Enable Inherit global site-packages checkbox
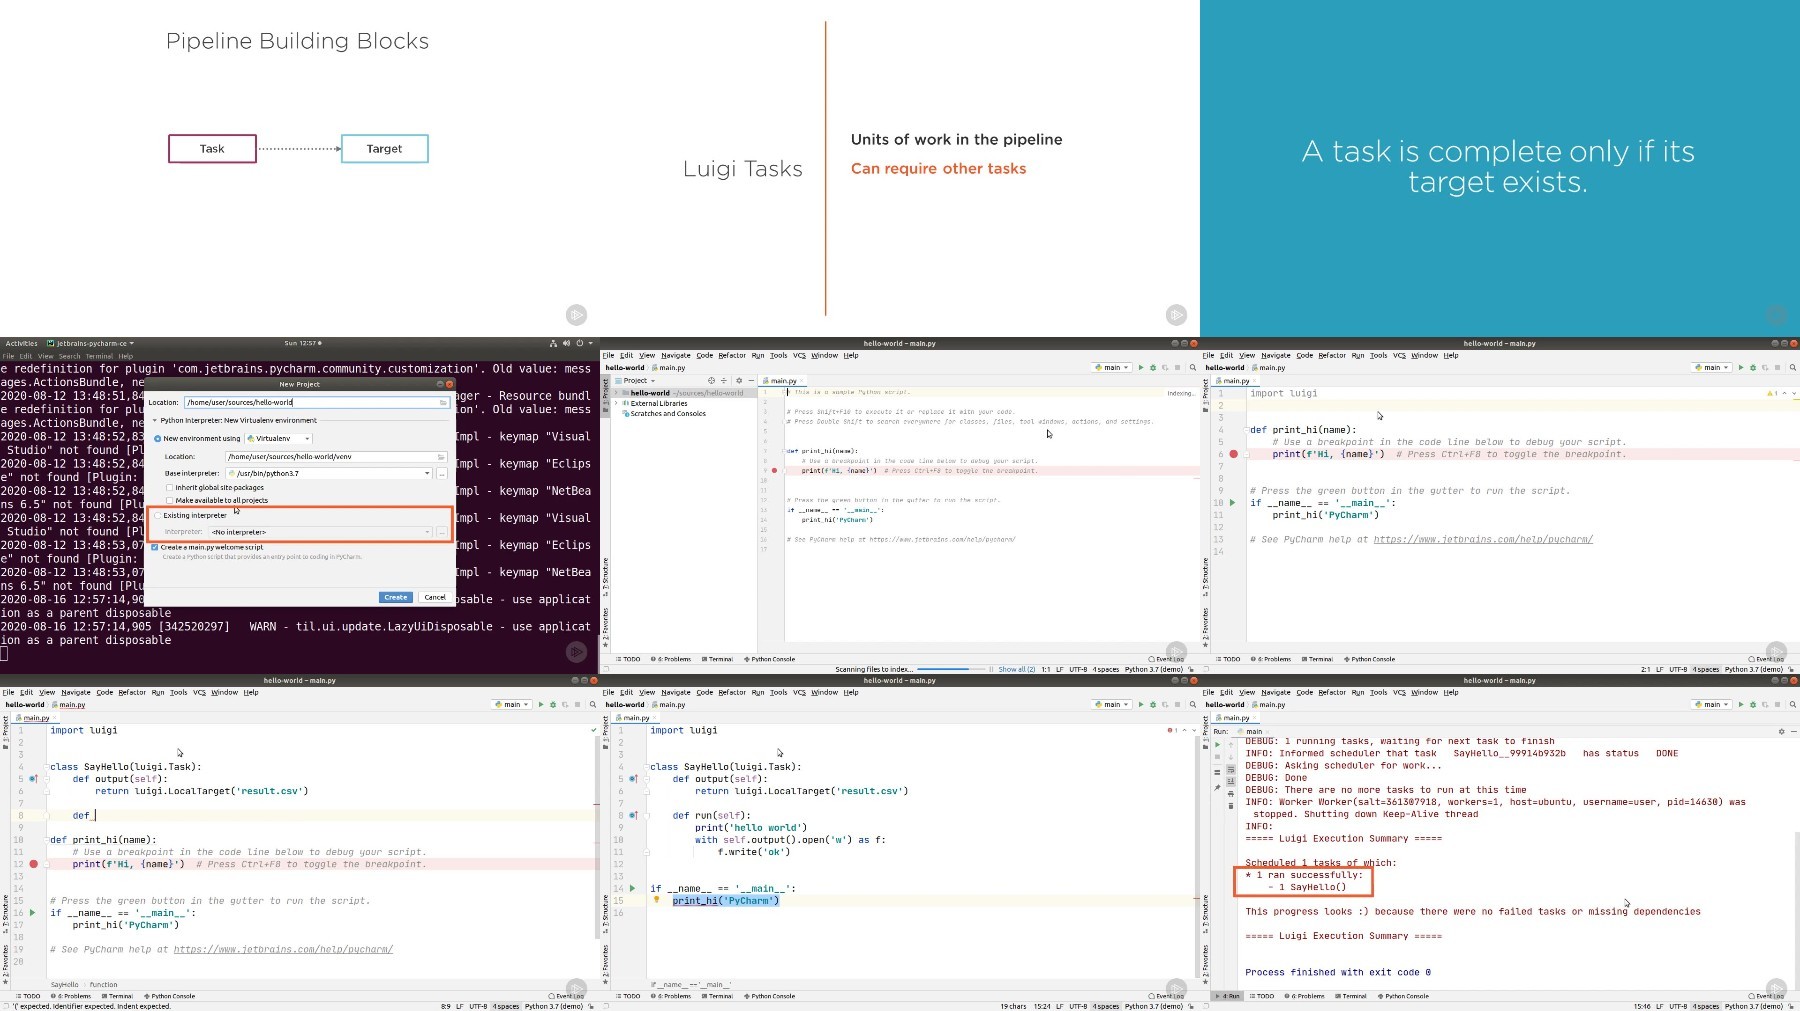This screenshot has height=1011, width=1800. pyautogui.click(x=170, y=488)
